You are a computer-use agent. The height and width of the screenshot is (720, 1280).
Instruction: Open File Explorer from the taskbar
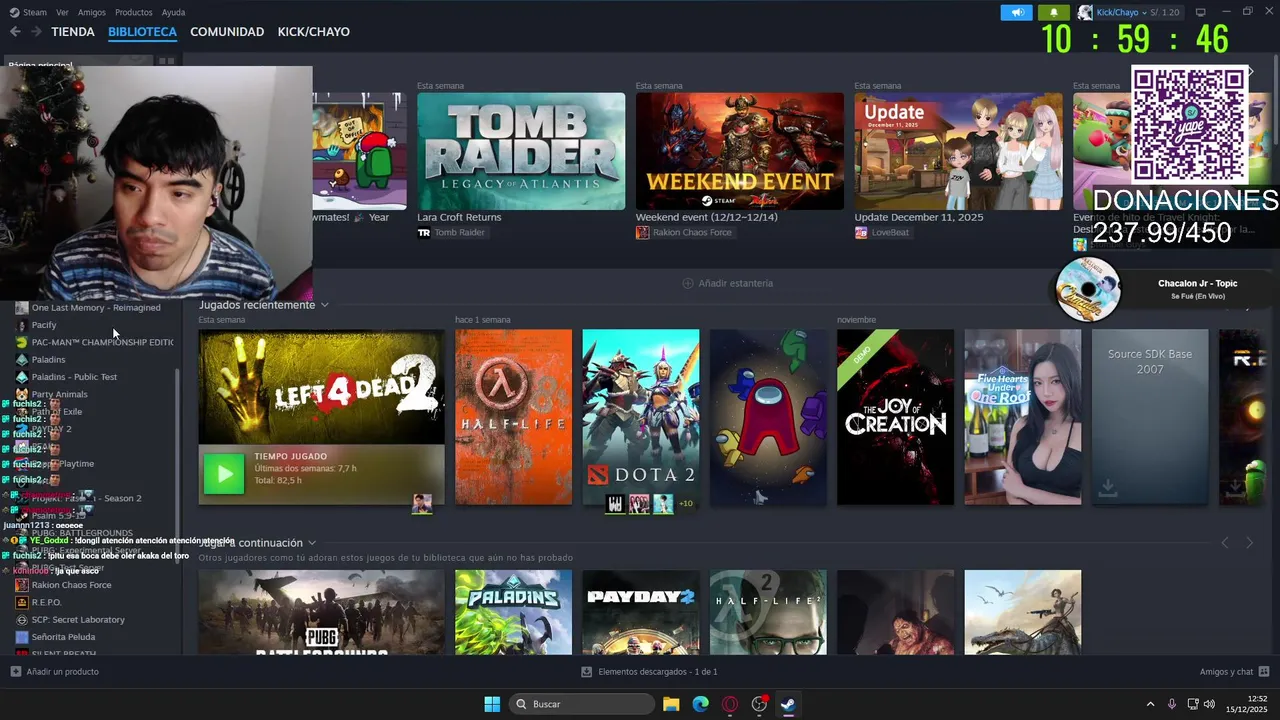[x=671, y=704]
